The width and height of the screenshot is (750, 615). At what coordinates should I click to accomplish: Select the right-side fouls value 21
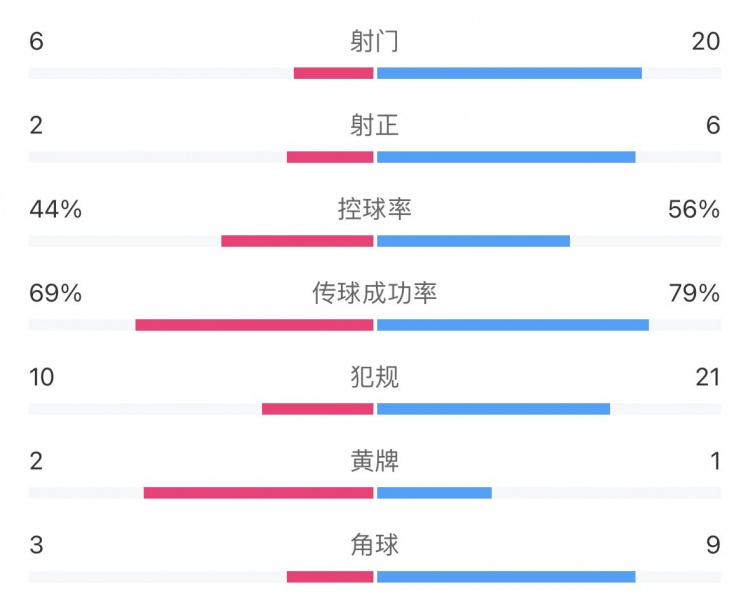(x=706, y=377)
